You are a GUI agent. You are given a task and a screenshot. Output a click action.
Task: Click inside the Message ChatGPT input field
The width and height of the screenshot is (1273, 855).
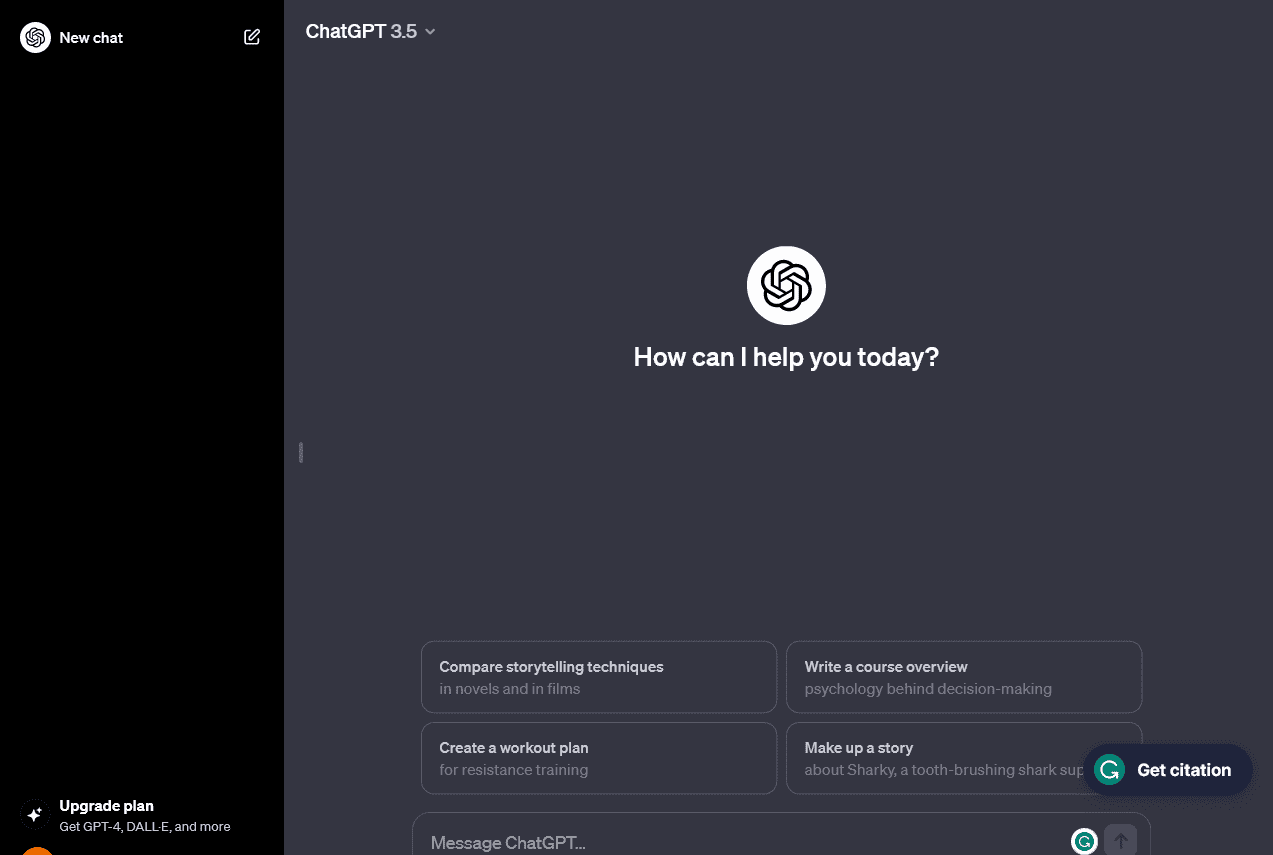coord(700,842)
